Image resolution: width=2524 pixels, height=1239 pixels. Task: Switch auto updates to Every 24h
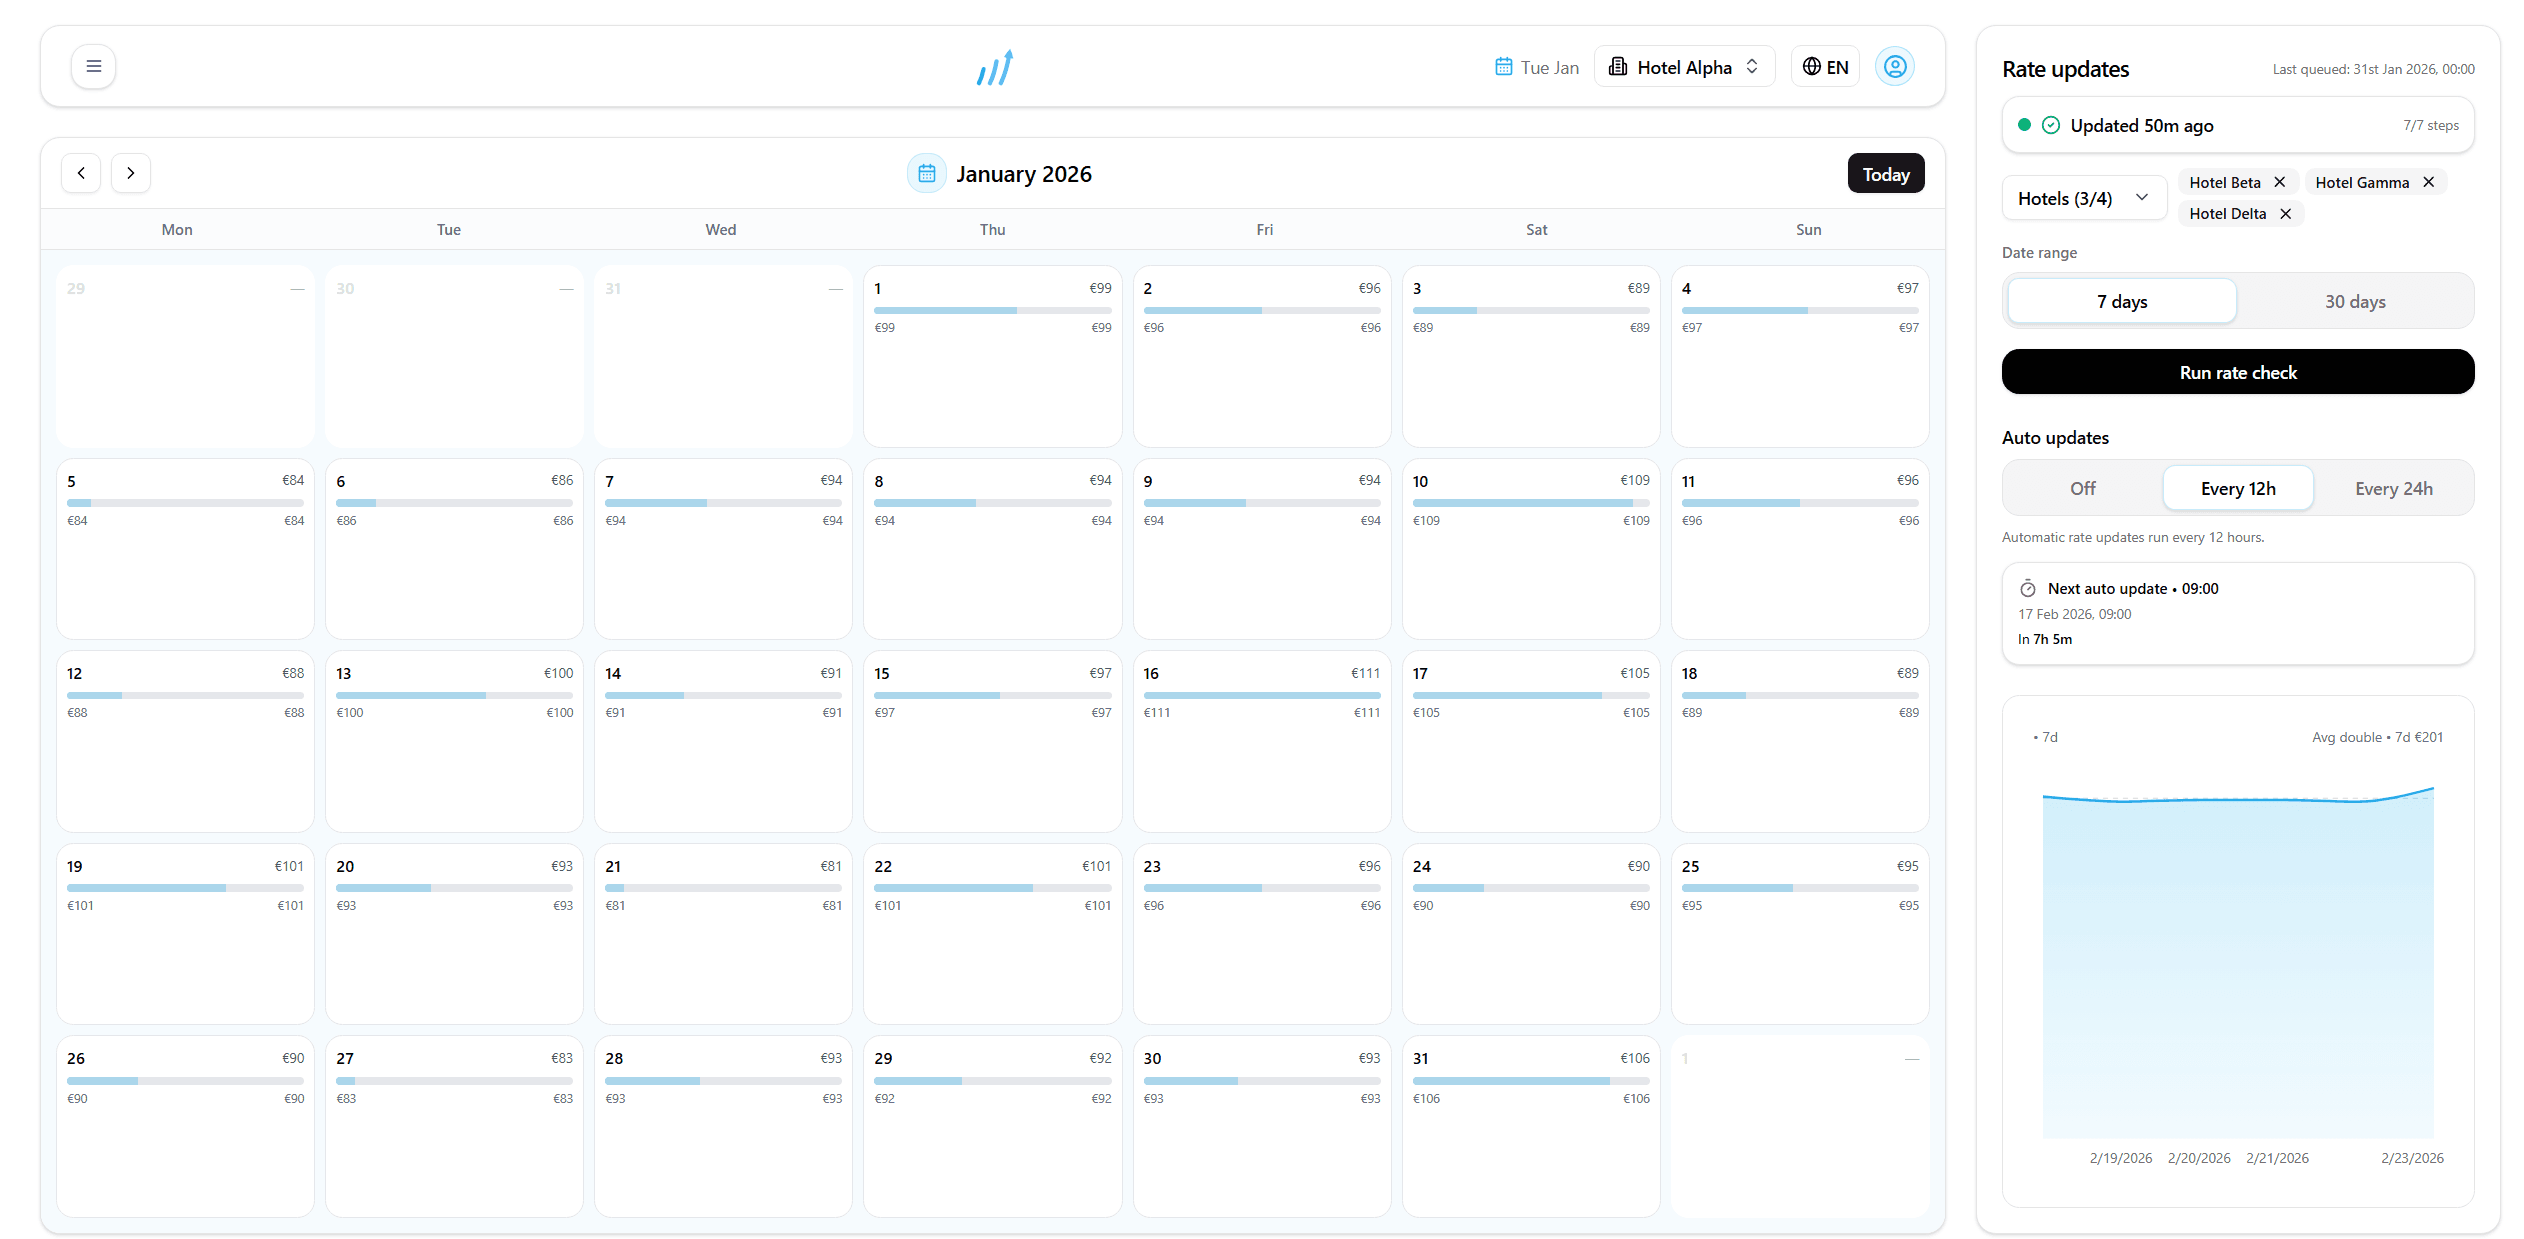click(2393, 488)
